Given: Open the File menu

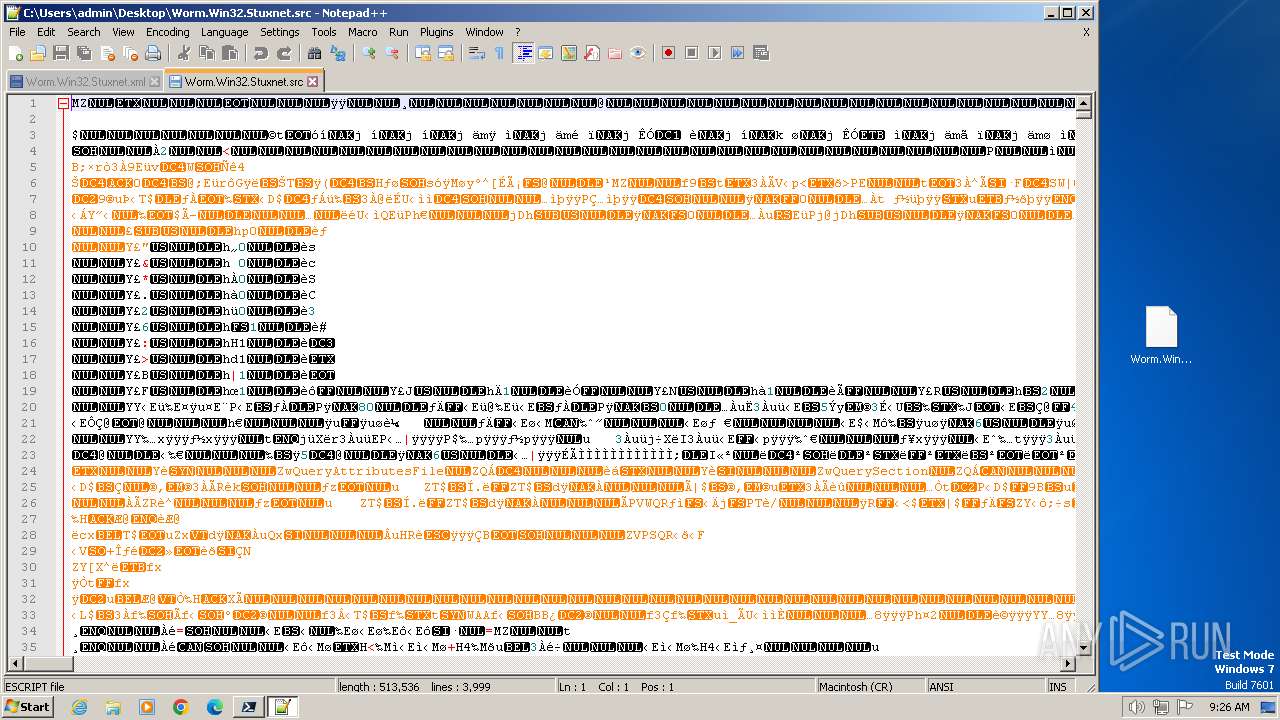Looking at the screenshot, I should coord(17,32).
